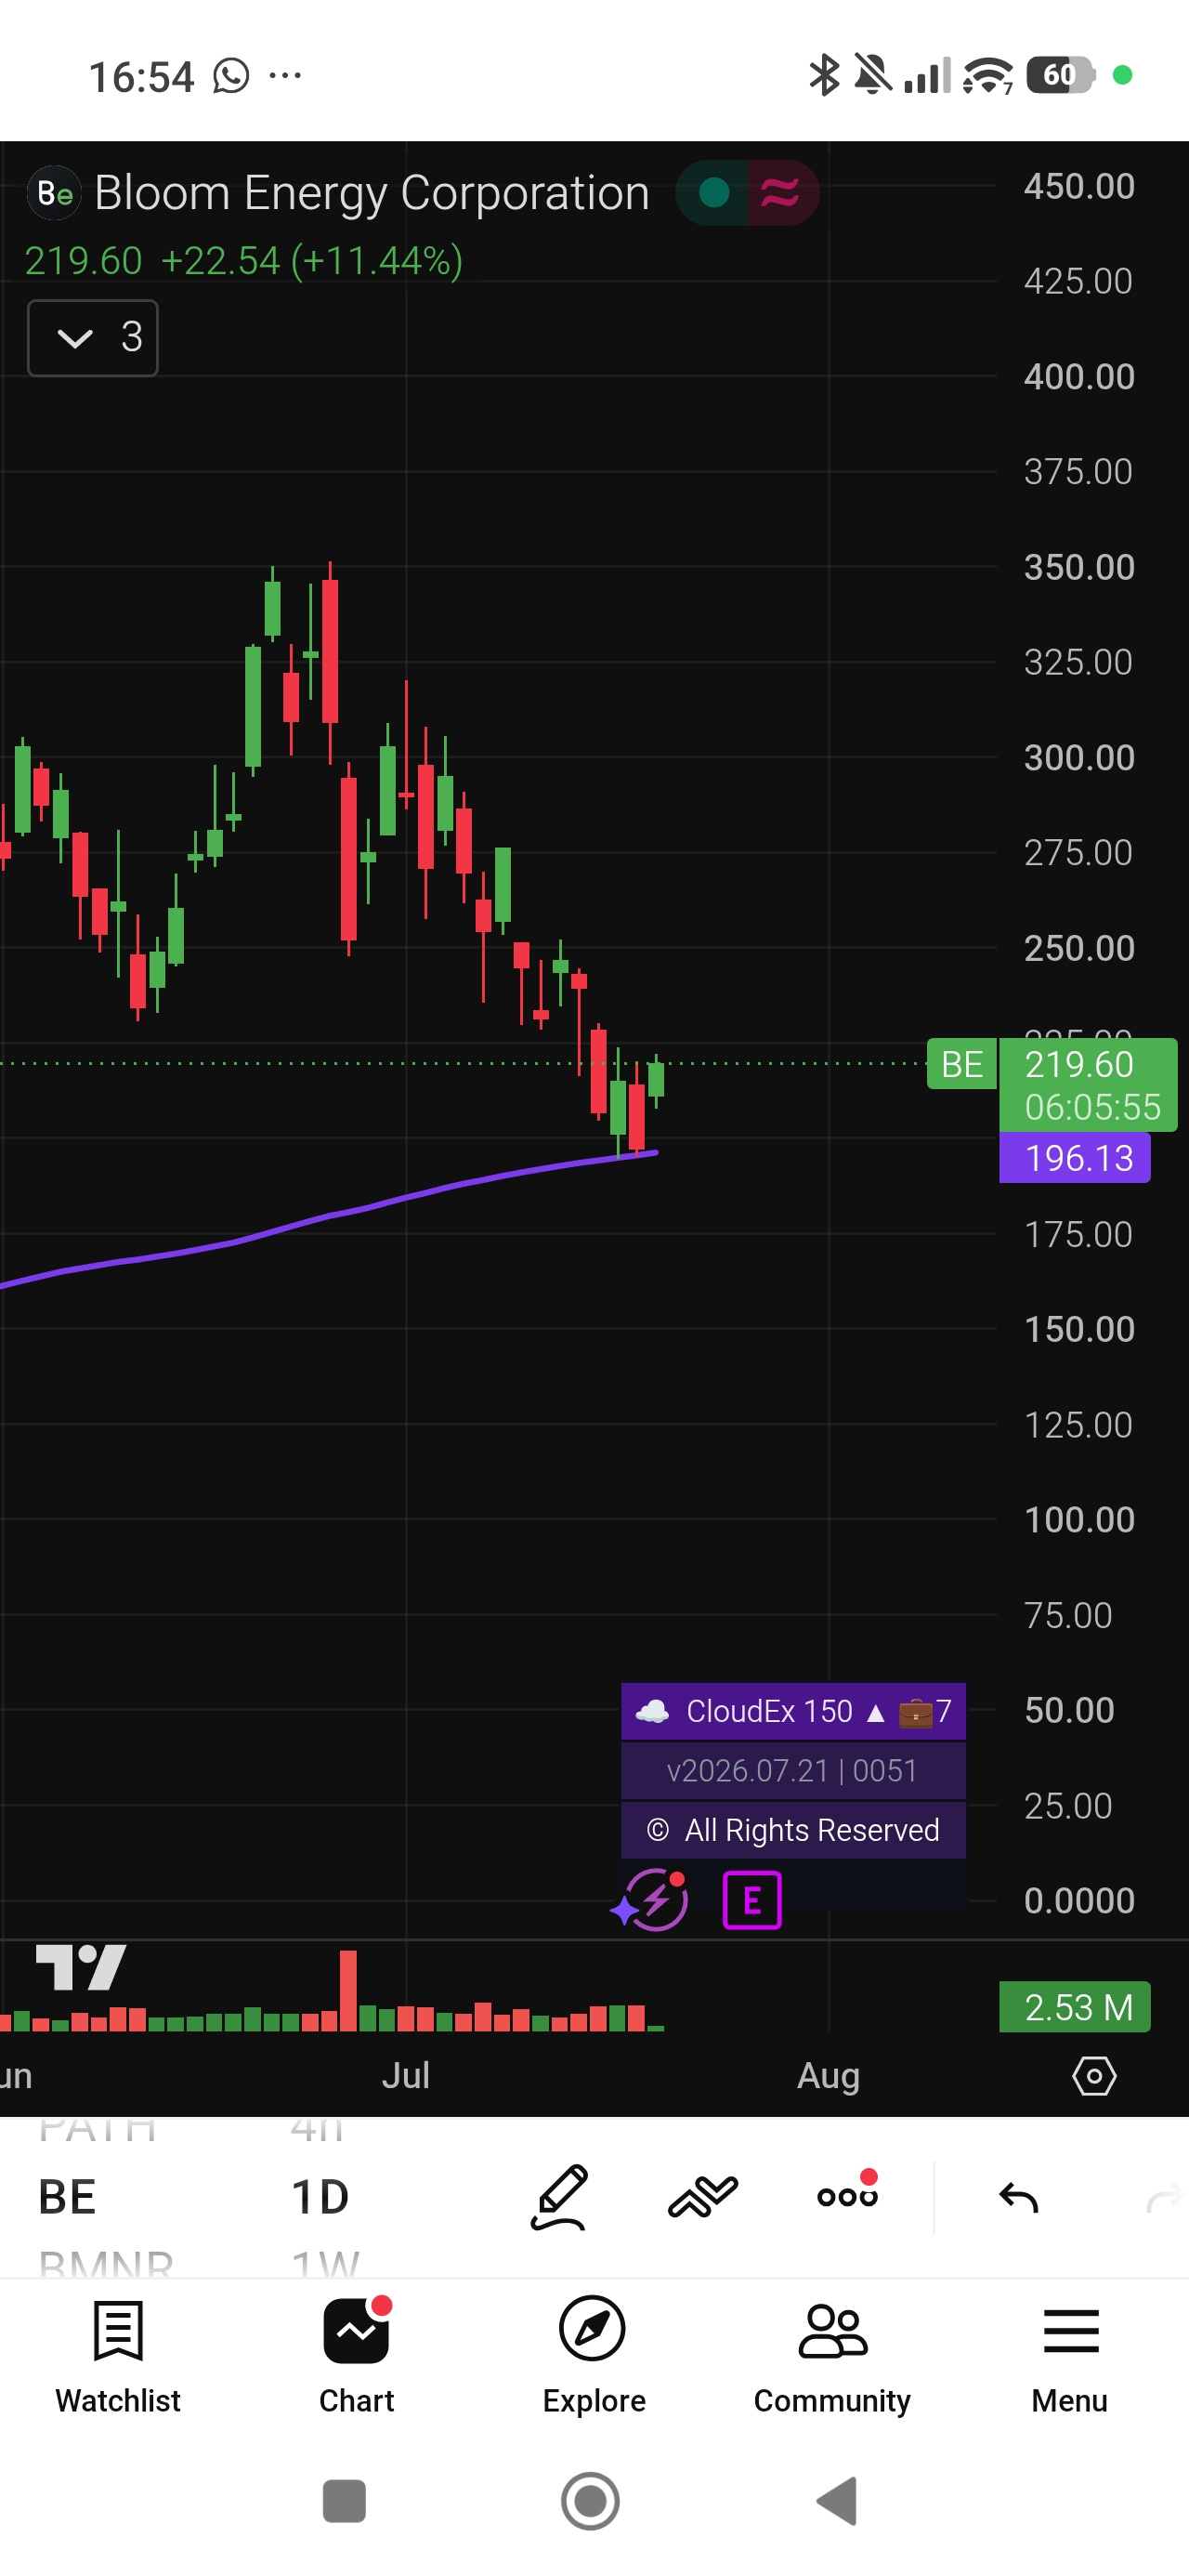Screen dimensions: 1189x2576
Task: Tap the Android recent apps square button
Action: point(345,2501)
